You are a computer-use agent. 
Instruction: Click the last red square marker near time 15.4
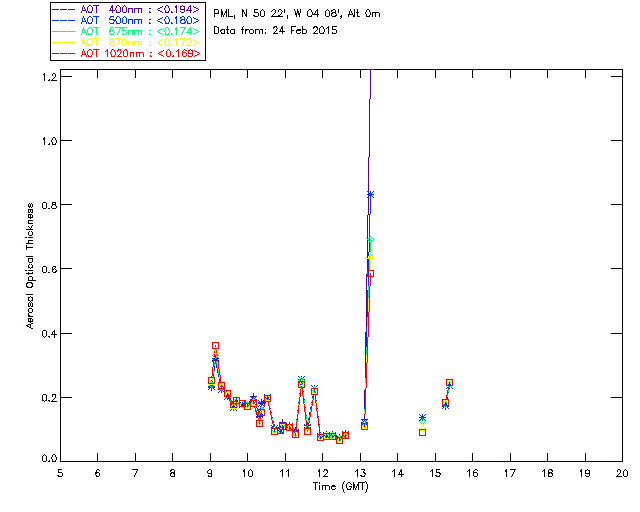click(449, 383)
